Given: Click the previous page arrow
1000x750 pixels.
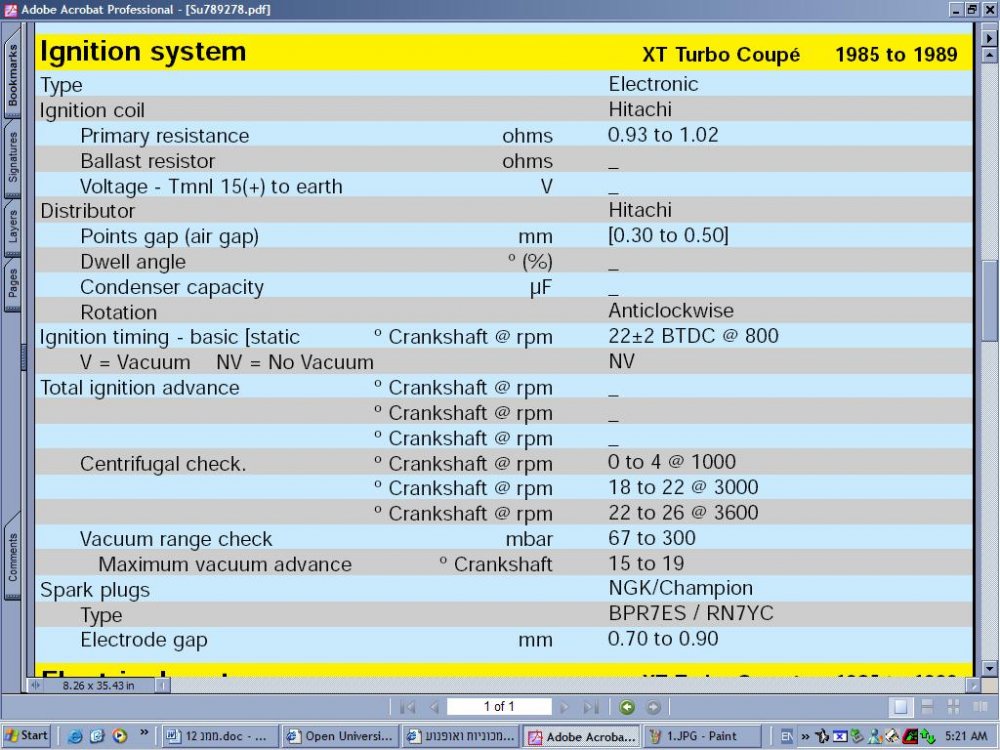Looking at the screenshot, I should [434, 707].
